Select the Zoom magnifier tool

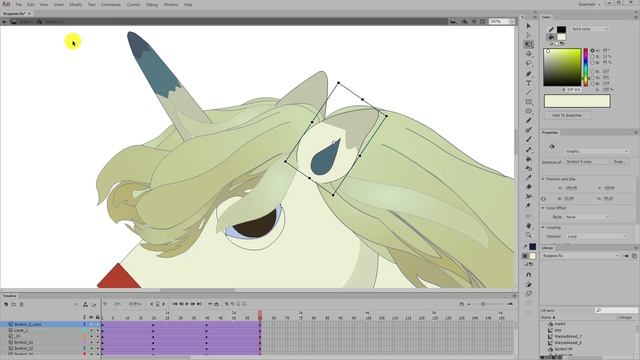click(529, 235)
